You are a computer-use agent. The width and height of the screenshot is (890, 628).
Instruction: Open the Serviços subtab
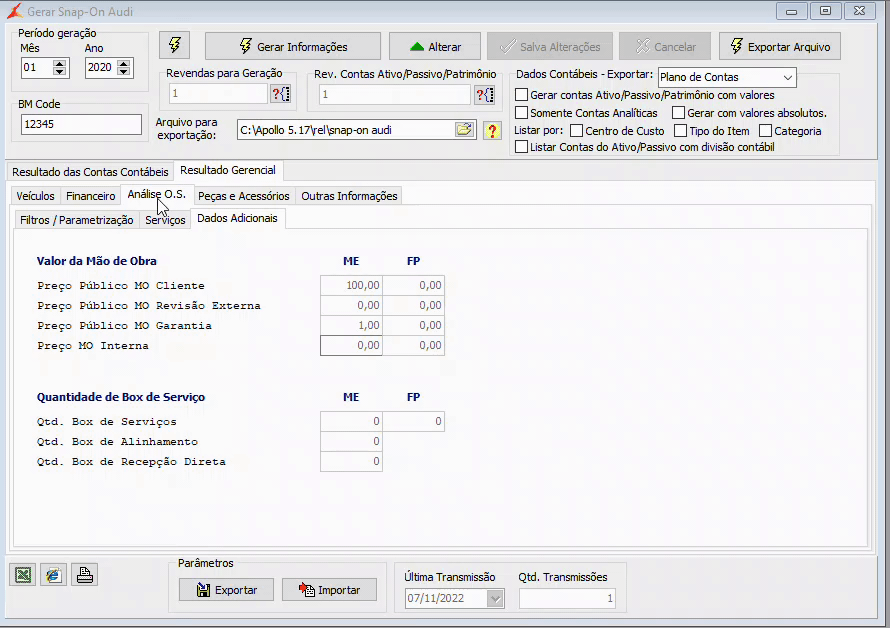click(165, 220)
